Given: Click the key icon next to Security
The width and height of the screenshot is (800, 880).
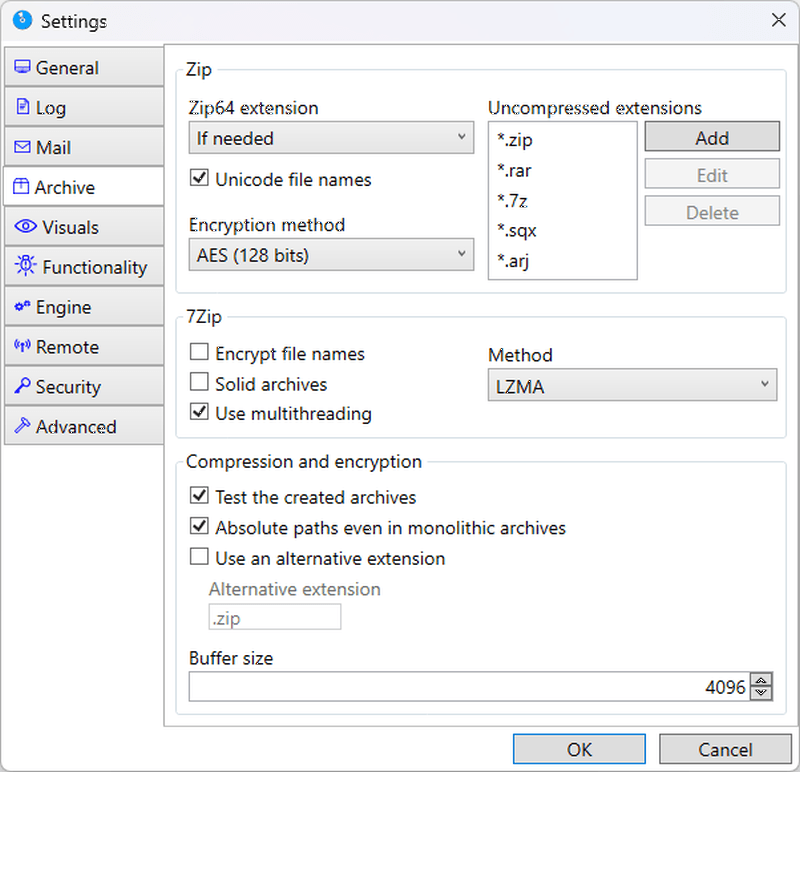Looking at the screenshot, I should 22,385.
